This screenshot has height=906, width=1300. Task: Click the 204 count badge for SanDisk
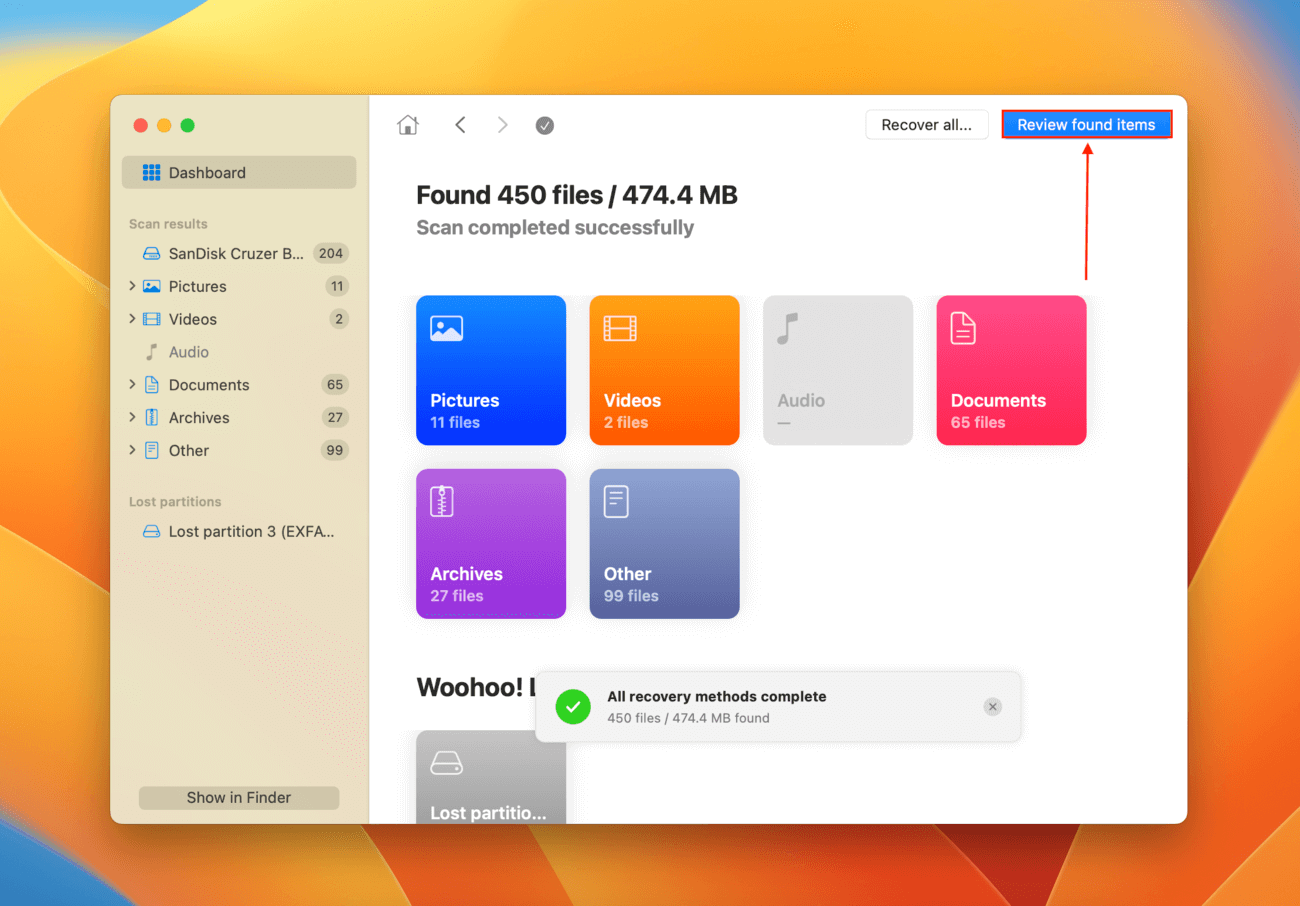331,254
